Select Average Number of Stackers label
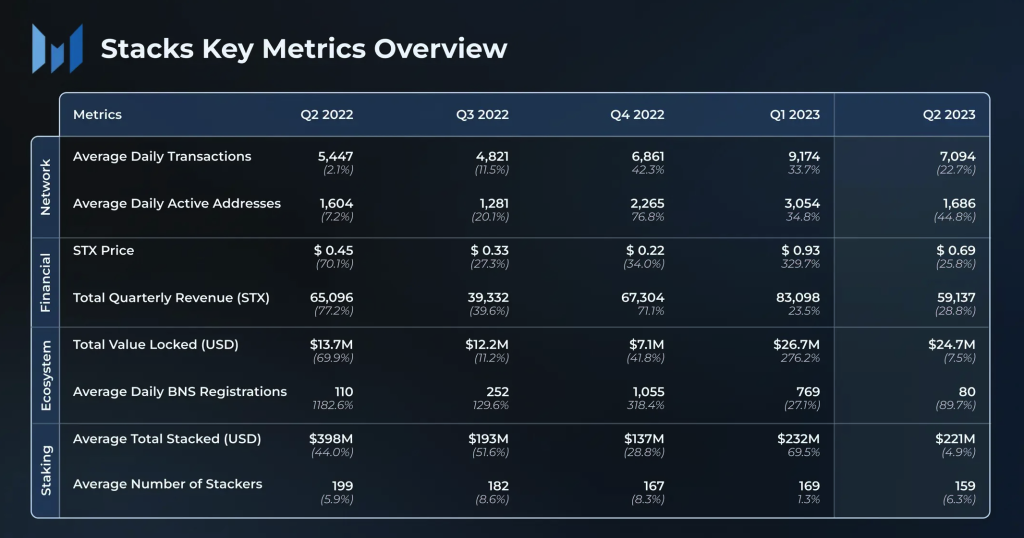This screenshot has height=538, width=1024. pos(167,484)
